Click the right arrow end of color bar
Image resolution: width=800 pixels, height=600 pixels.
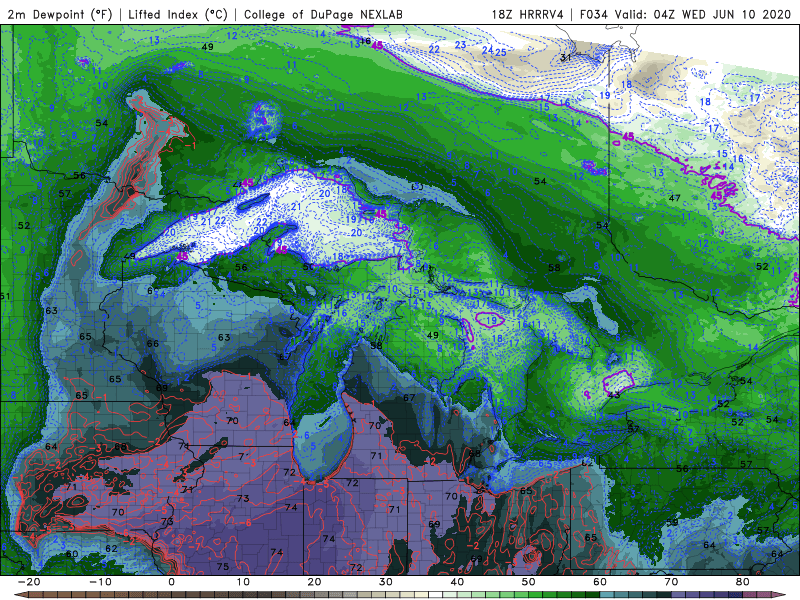pyautogui.click(x=780, y=595)
